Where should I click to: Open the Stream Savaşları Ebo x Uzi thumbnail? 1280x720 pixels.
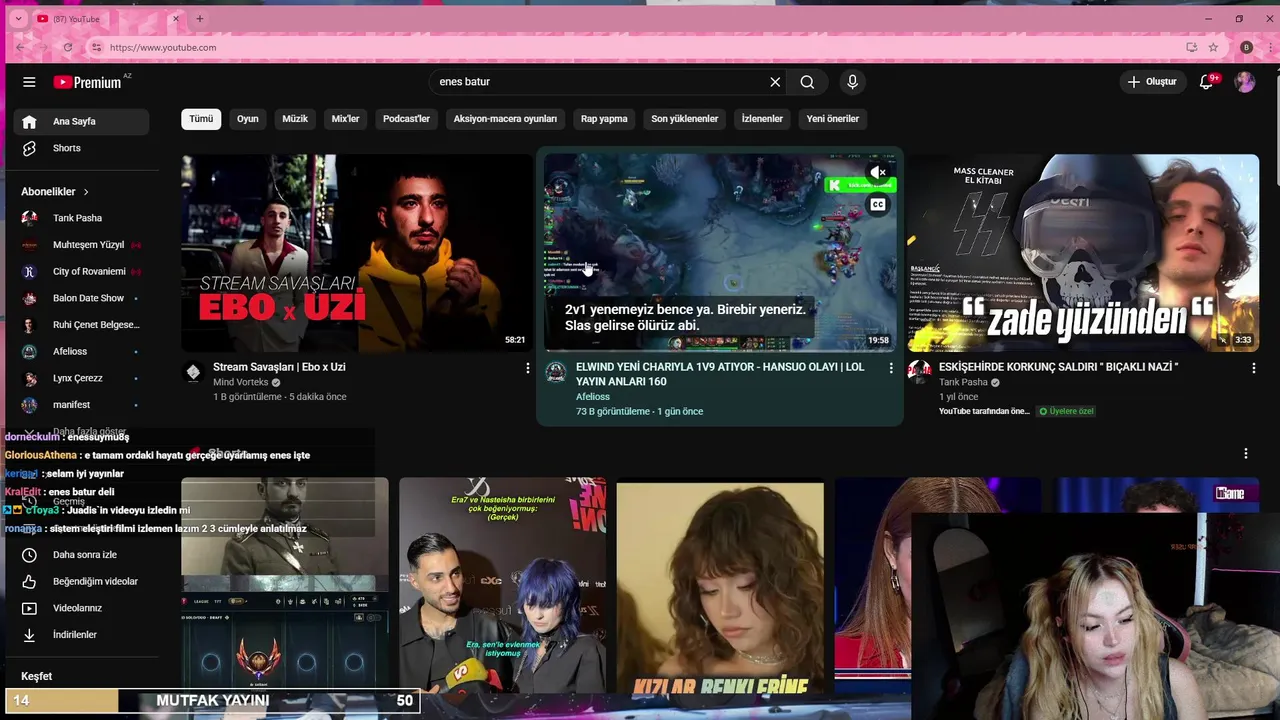[x=357, y=252]
